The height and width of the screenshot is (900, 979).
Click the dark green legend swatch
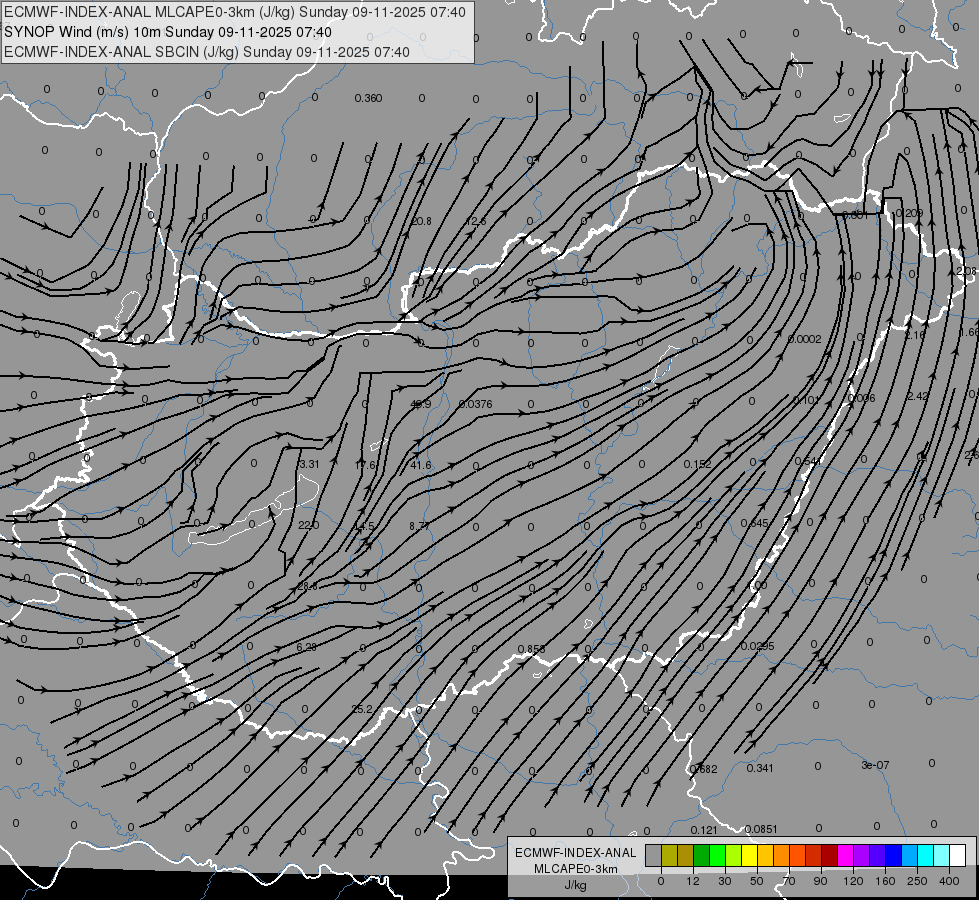[x=701, y=855]
